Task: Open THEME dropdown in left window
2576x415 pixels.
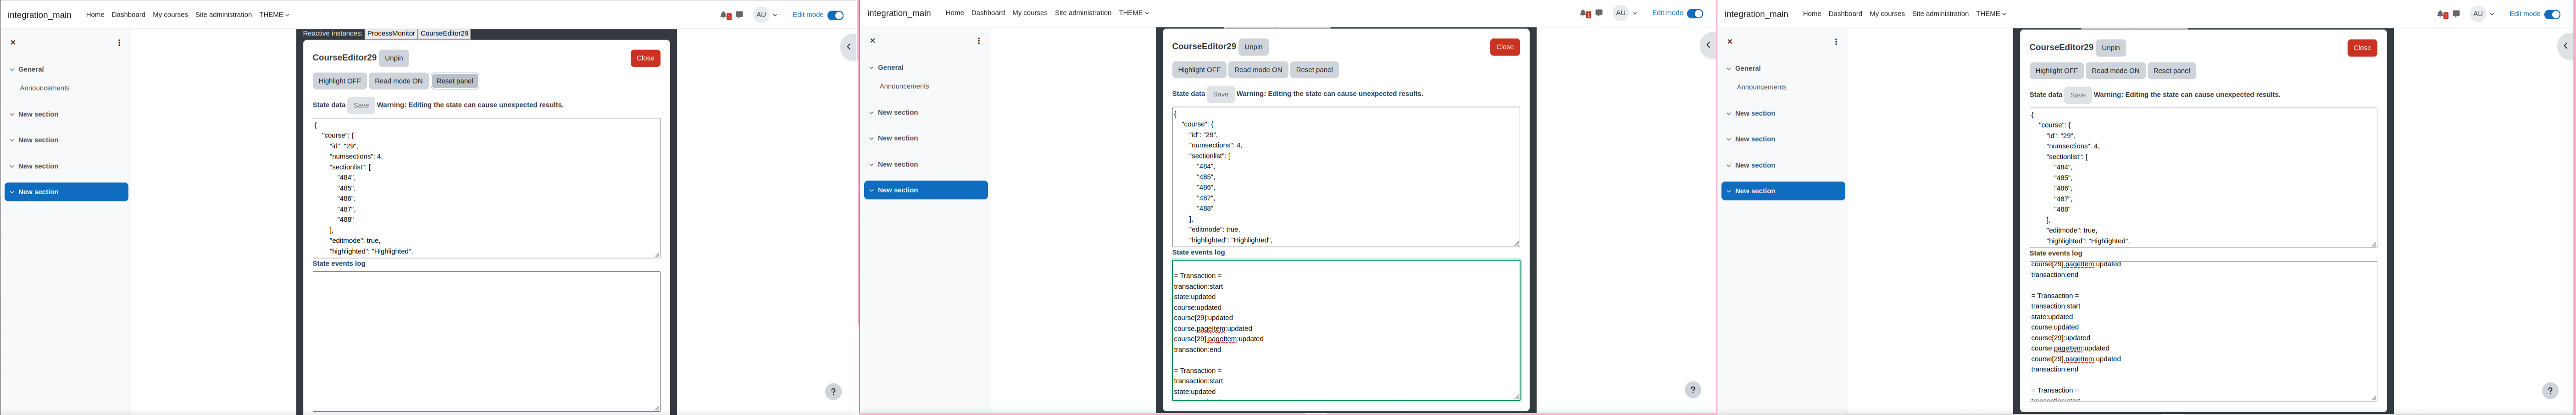Action: pos(274,15)
